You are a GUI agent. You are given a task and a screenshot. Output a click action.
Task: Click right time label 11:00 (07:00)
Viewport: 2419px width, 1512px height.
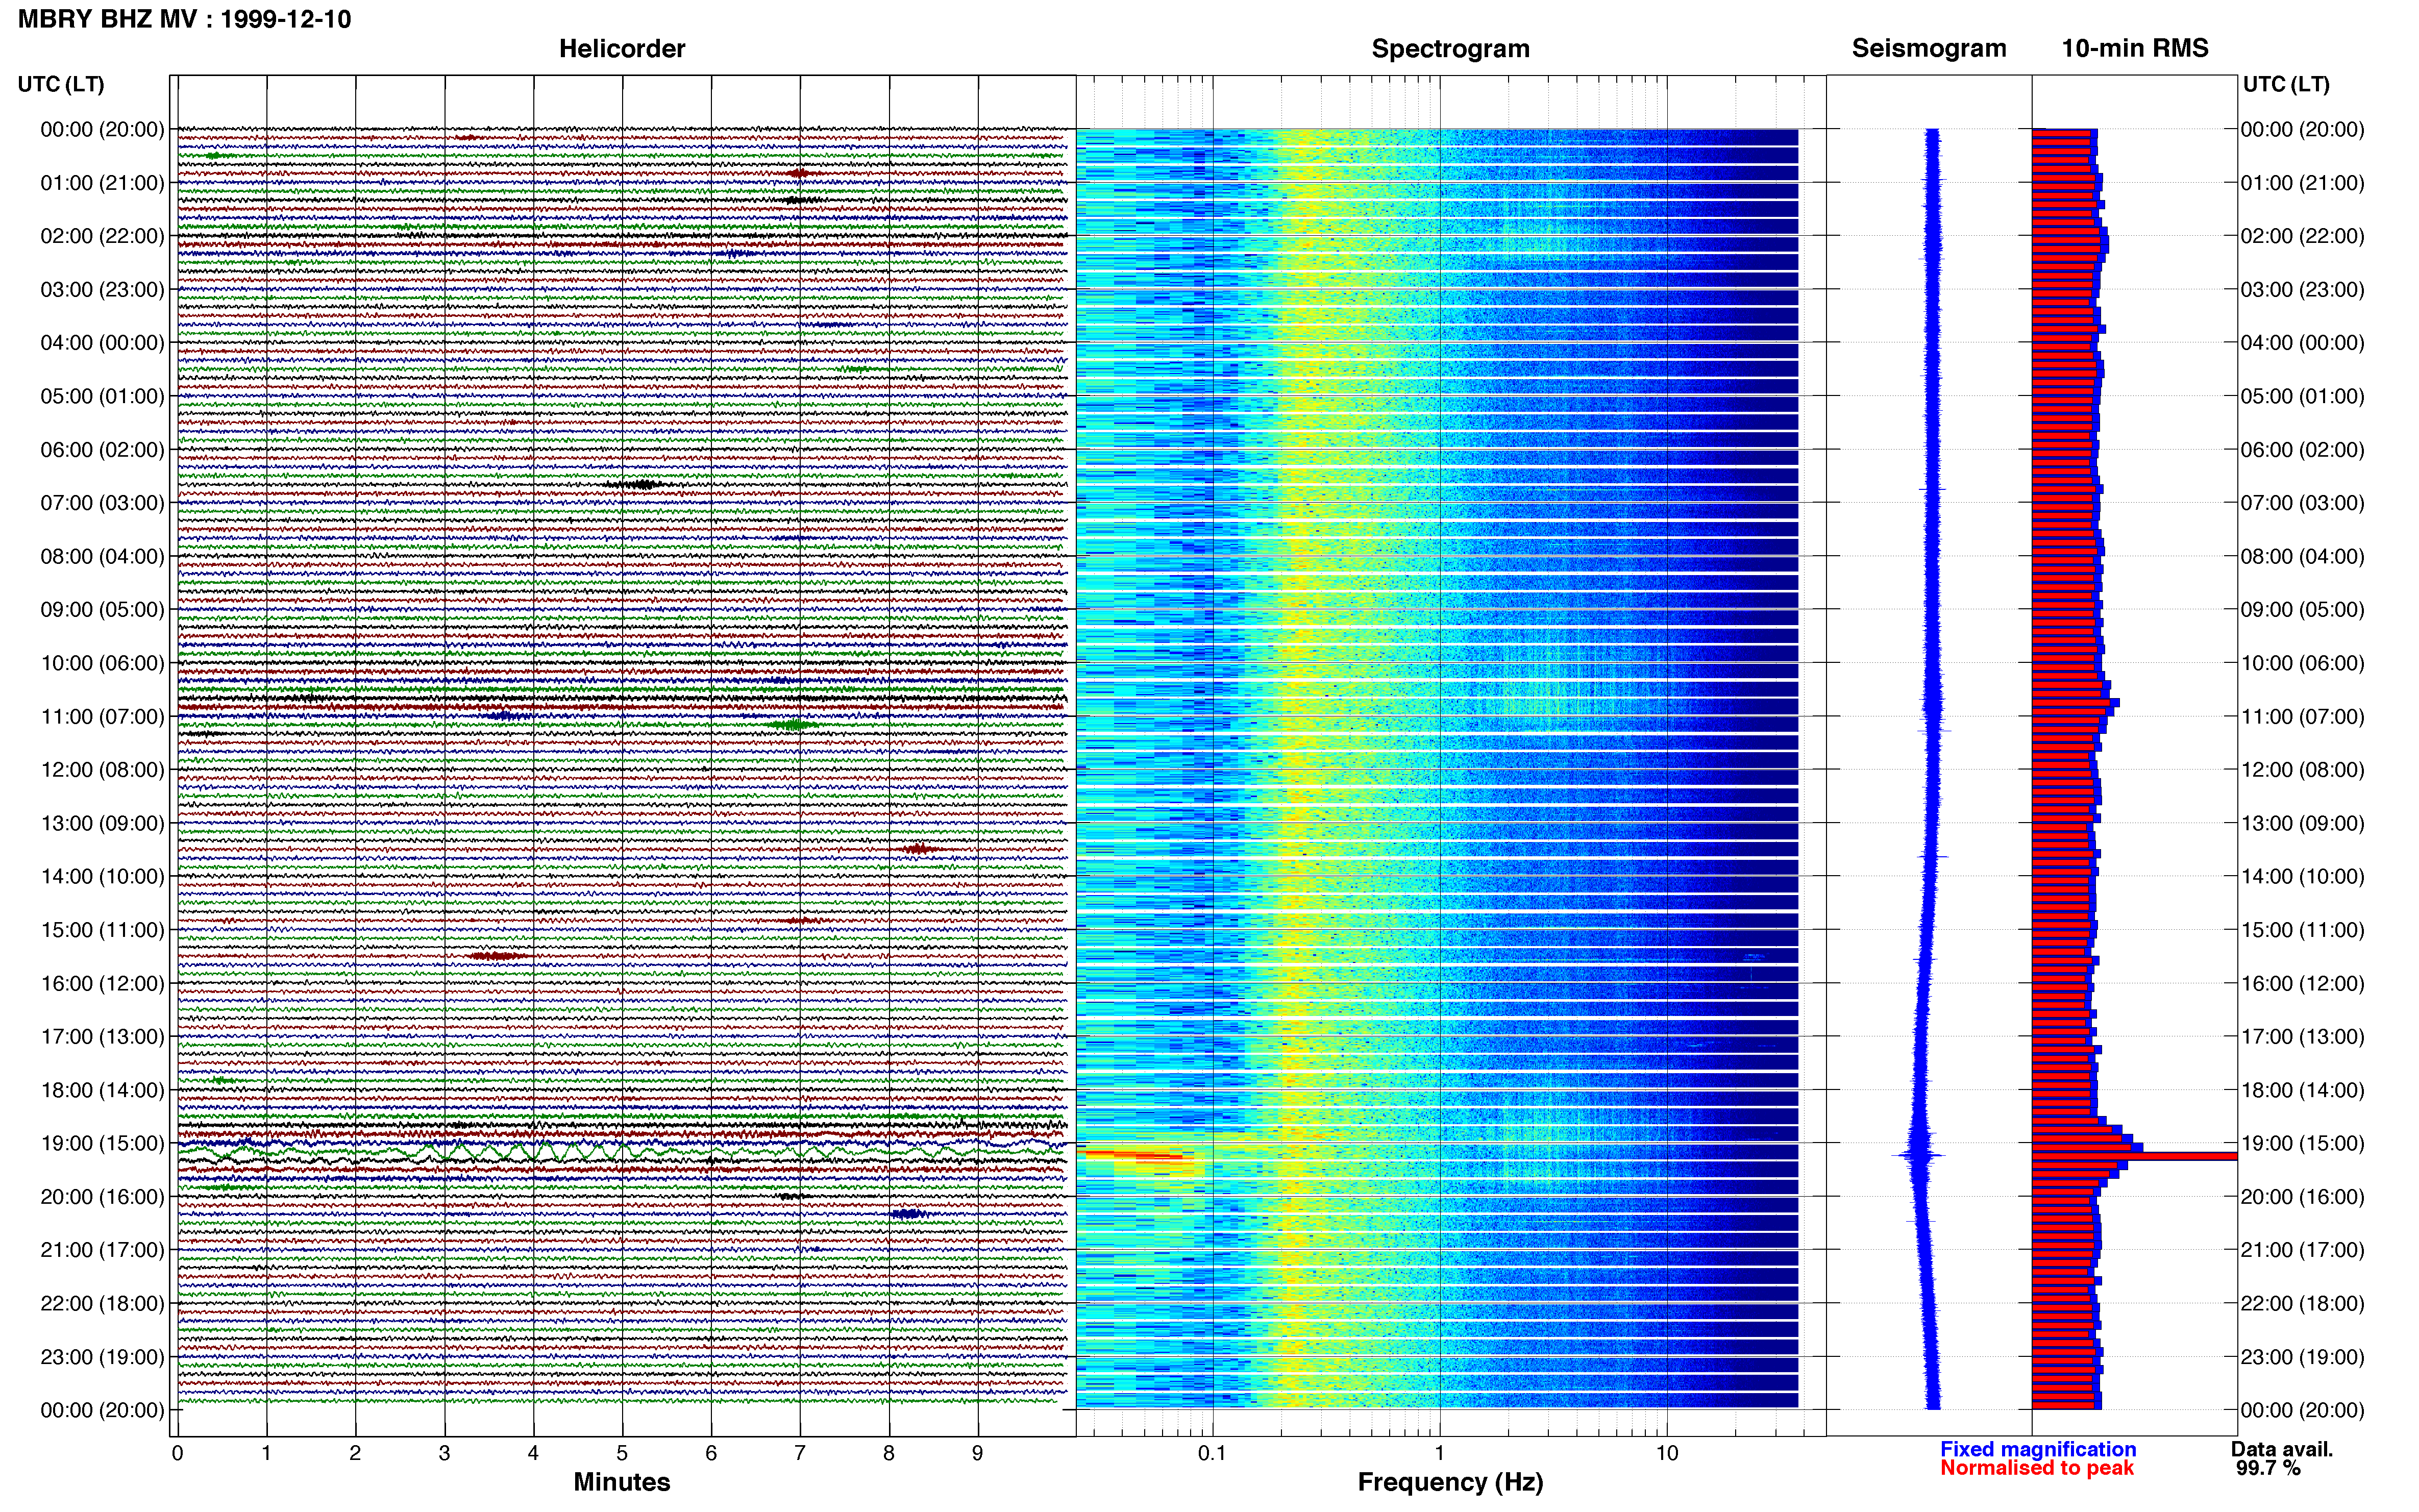click(x=2302, y=717)
